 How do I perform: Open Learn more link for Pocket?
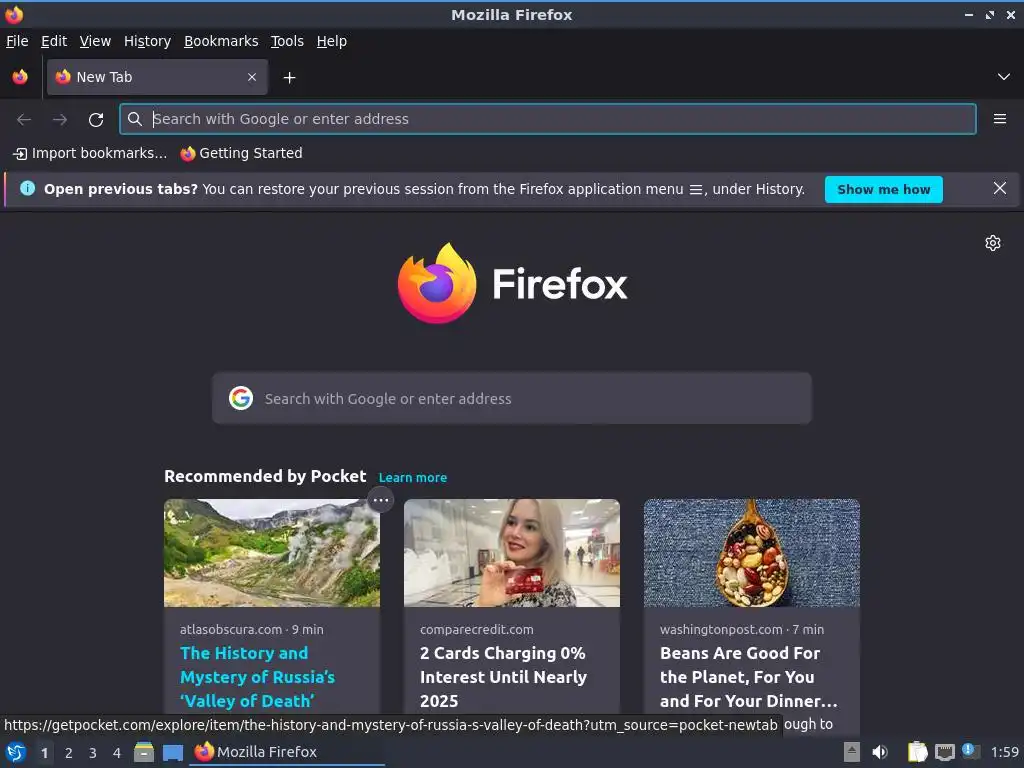point(413,477)
